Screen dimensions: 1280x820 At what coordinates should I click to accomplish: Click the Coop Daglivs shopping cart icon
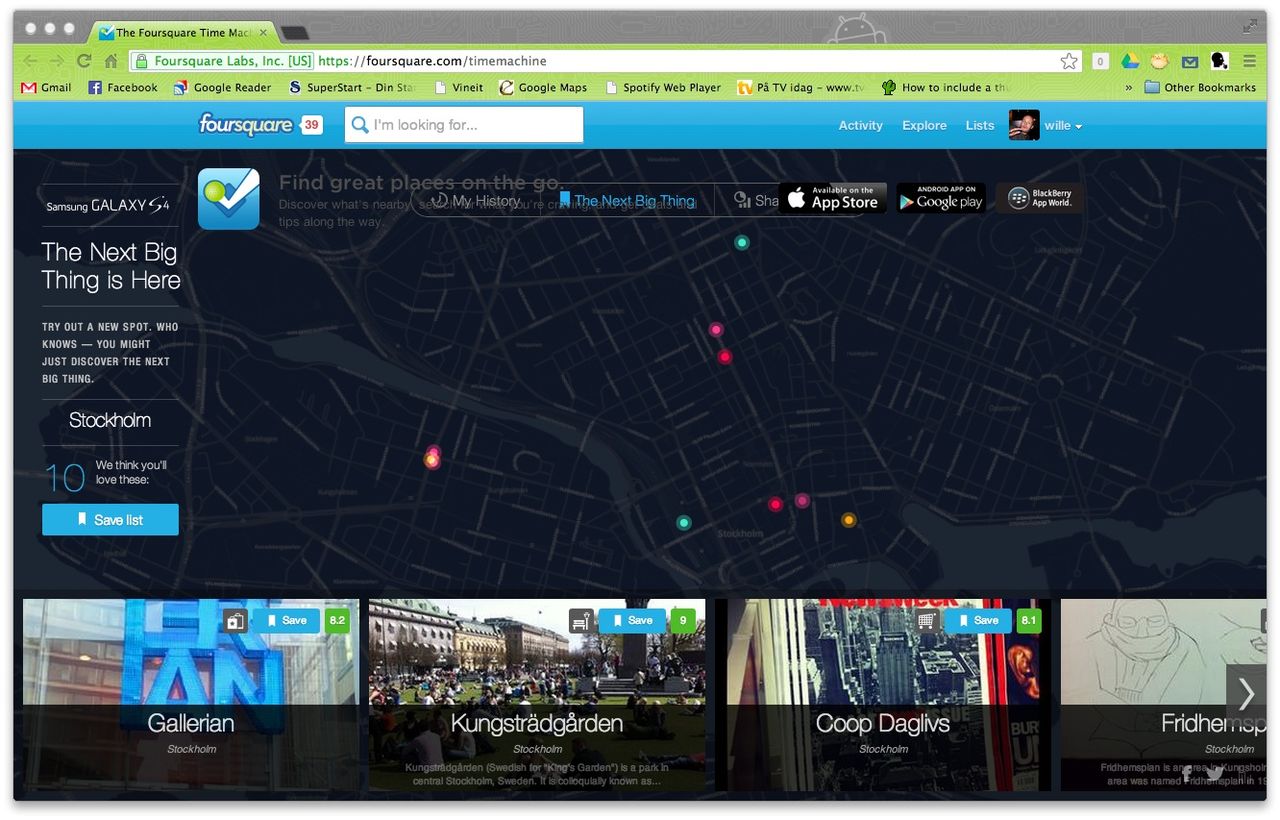click(927, 620)
